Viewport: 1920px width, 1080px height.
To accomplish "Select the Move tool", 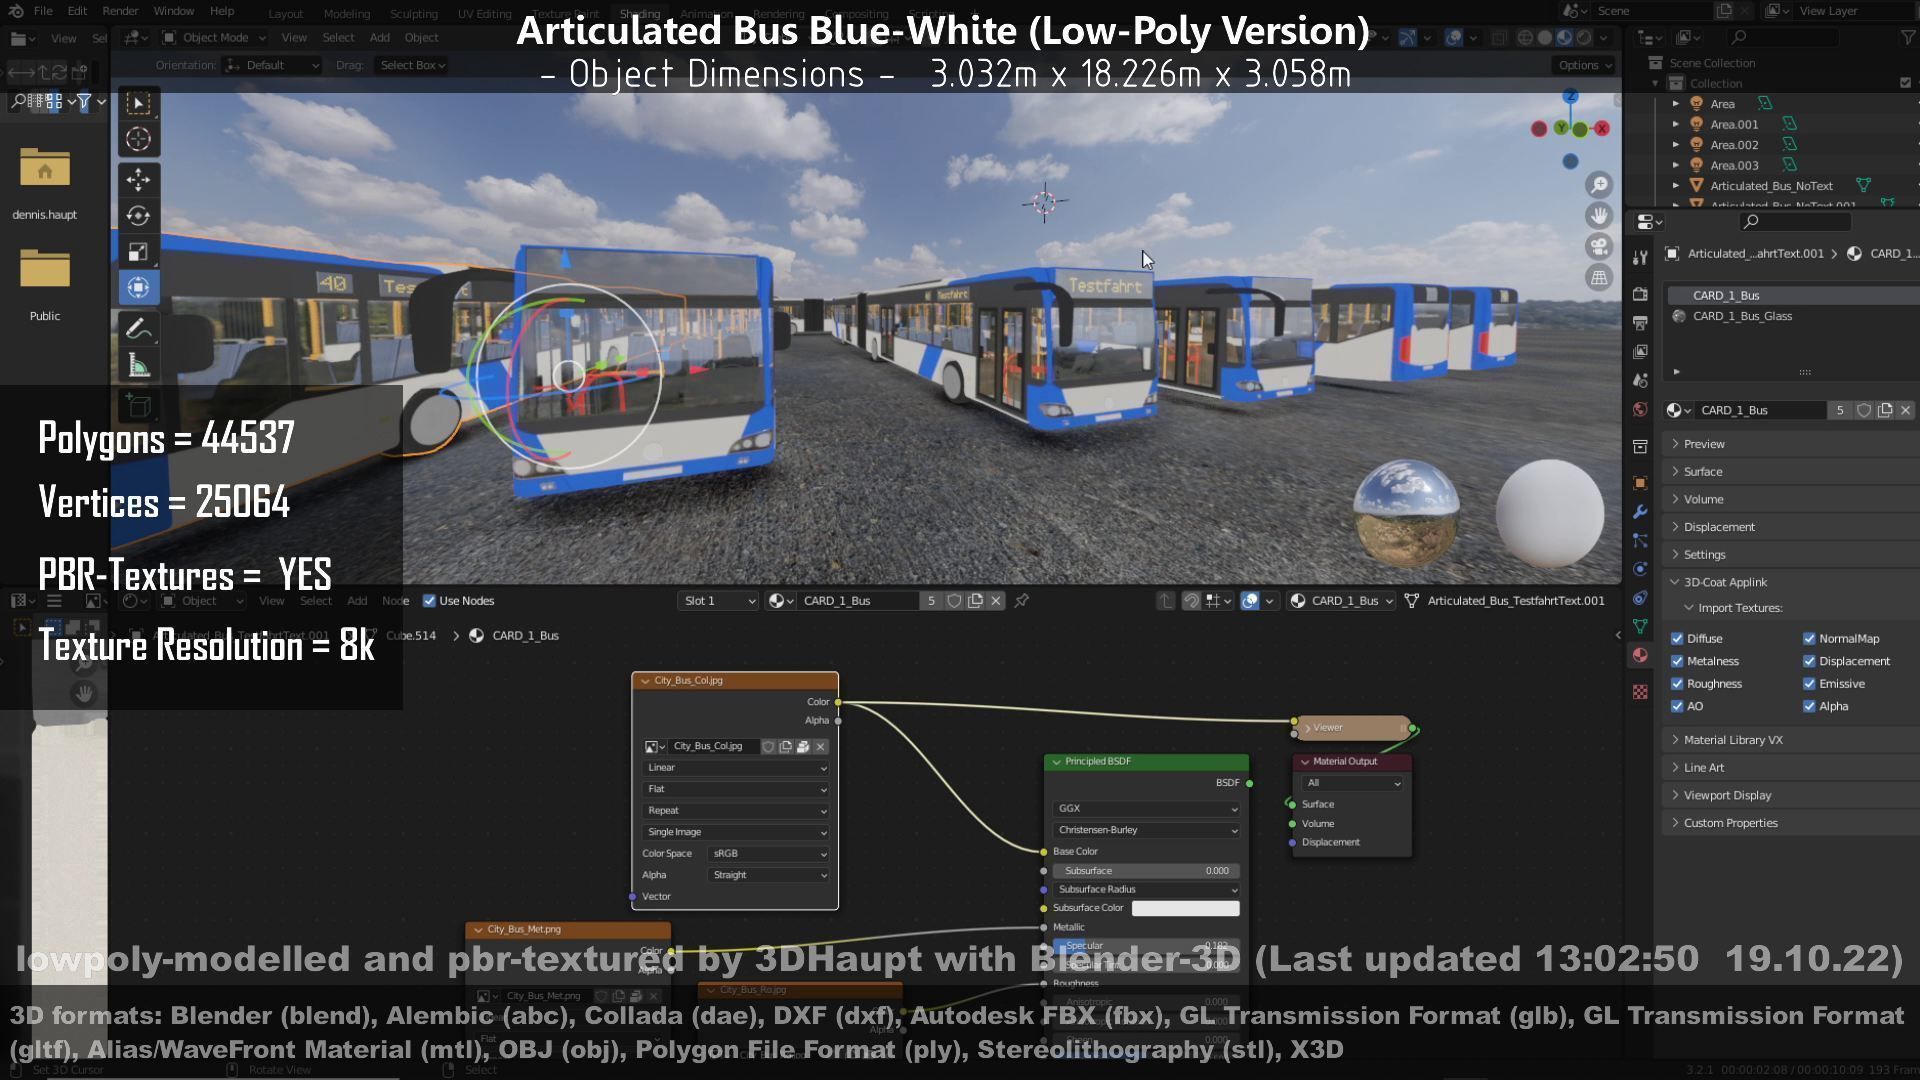I will pos(139,180).
